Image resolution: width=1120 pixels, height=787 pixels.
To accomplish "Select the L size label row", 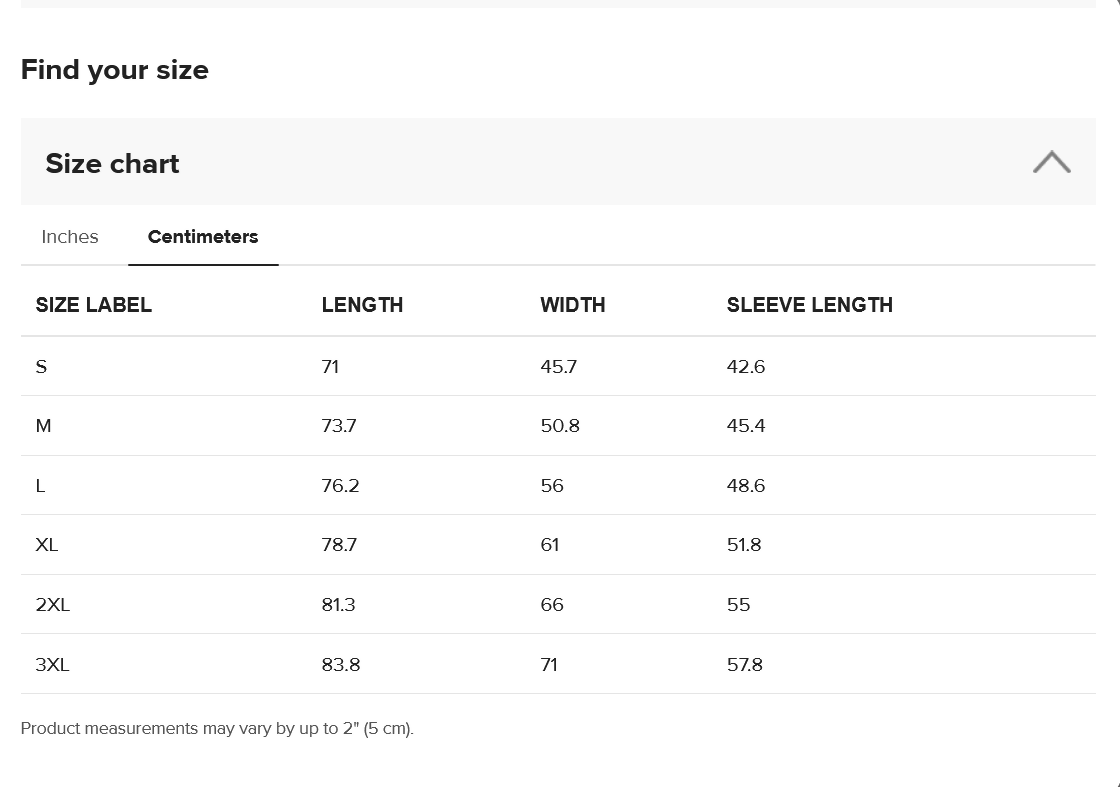I will (40, 486).
